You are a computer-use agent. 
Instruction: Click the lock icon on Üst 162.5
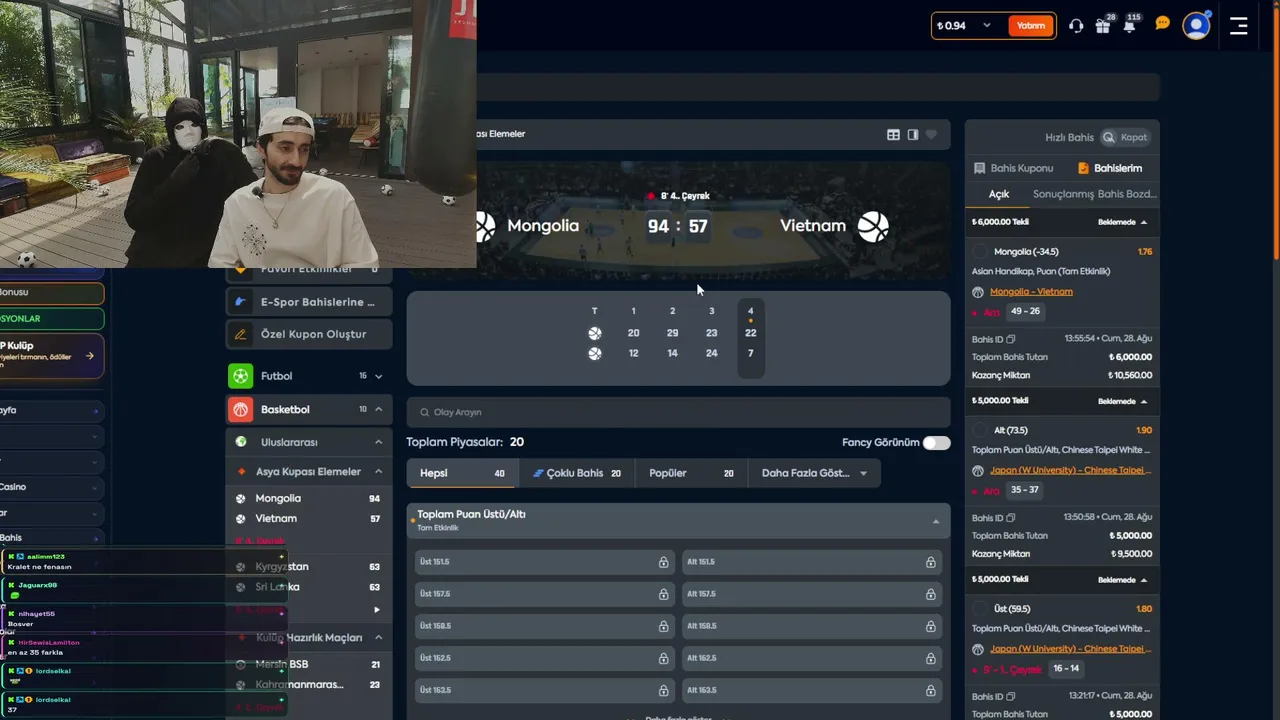click(663, 658)
